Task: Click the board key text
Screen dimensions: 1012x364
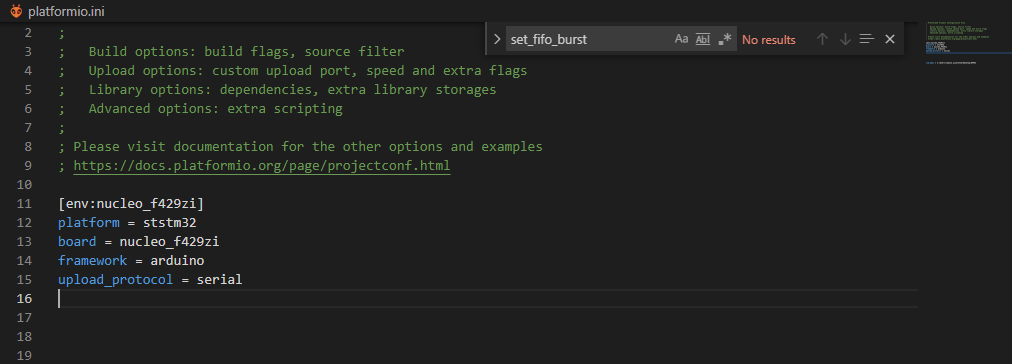Action: coord(77,242)
